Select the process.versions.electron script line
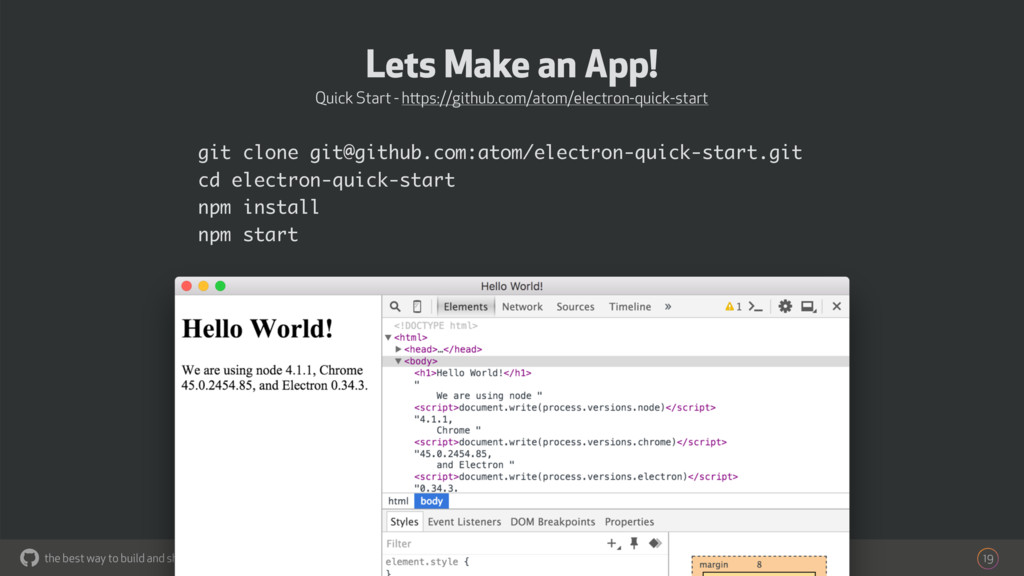This screenshot has width=1024, height=576. (575, 477)
